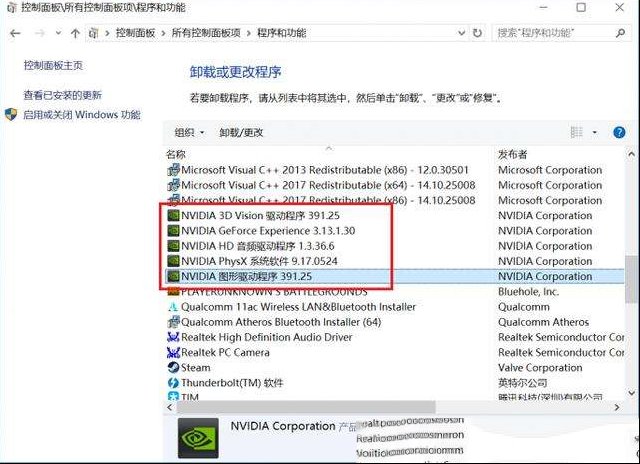Image resolution: width=640 pixels, height=464 pixels.
Task: Click Valve Corporation publisher cell
Action: tap(540, 368)
